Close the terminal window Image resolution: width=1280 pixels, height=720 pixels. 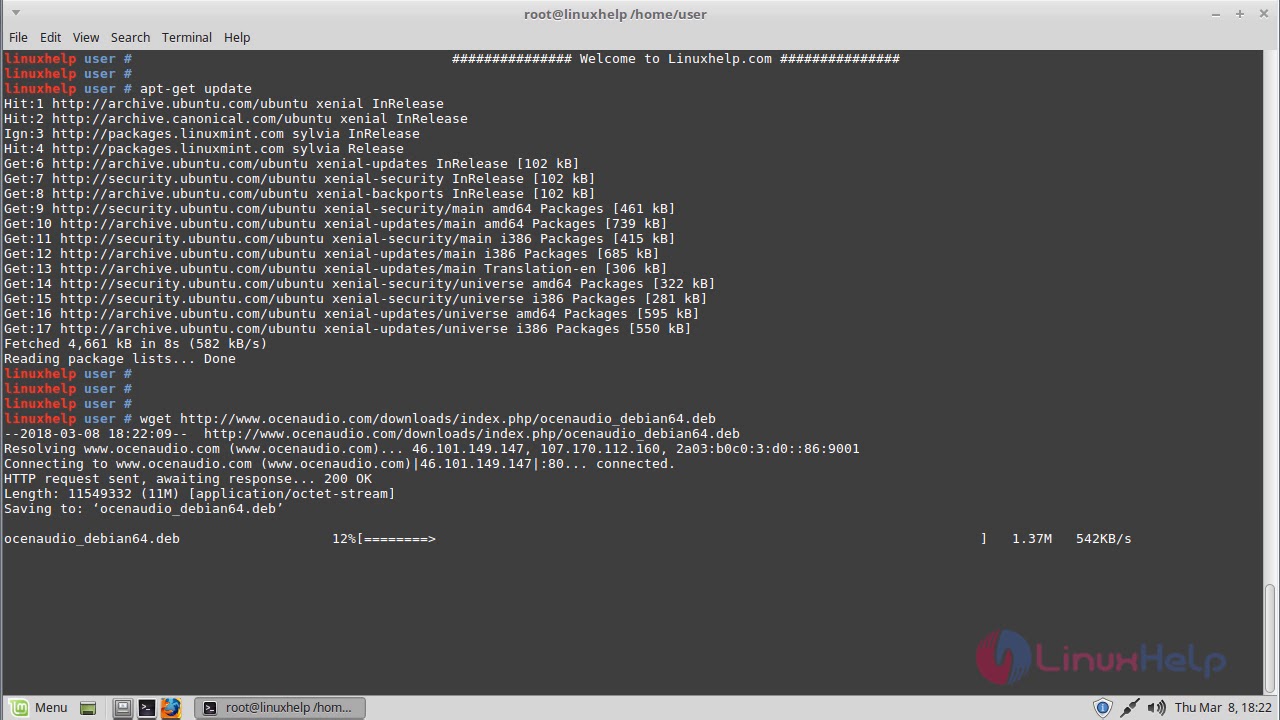tap(1262, 14)
